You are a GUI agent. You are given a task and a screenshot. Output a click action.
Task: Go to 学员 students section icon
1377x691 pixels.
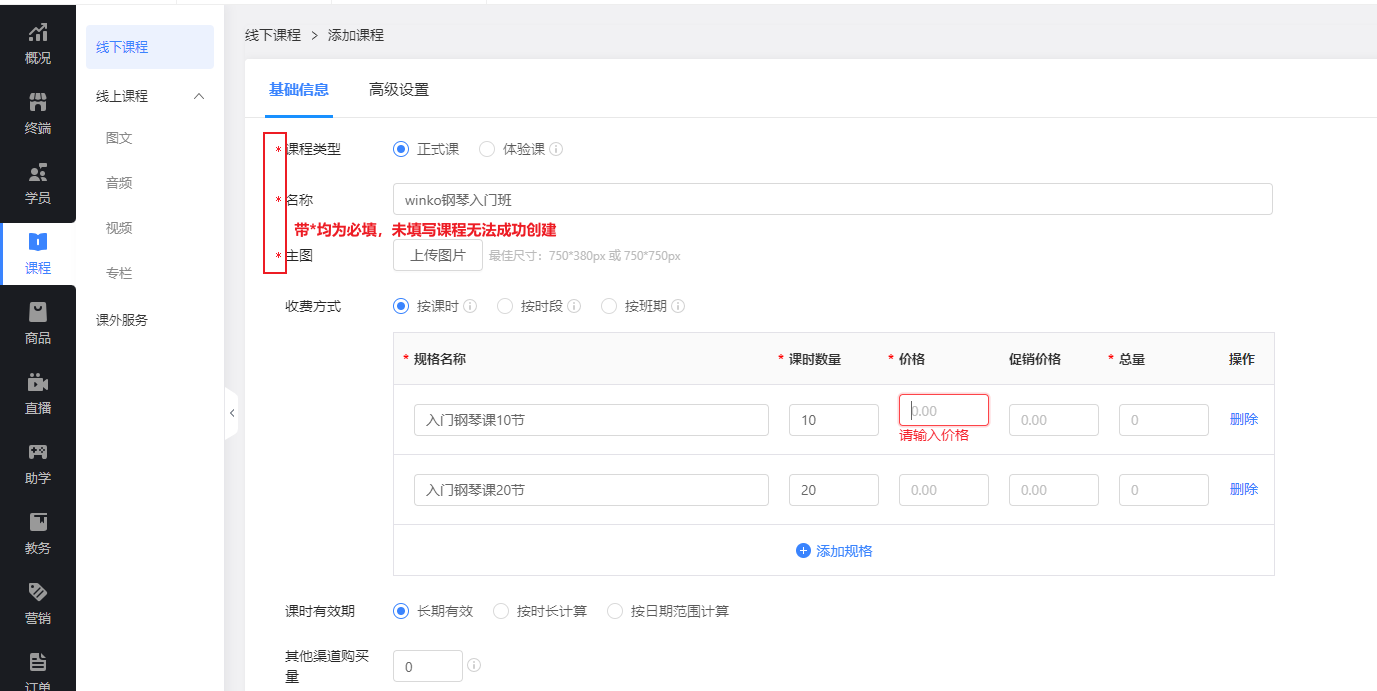pos(37,173)
